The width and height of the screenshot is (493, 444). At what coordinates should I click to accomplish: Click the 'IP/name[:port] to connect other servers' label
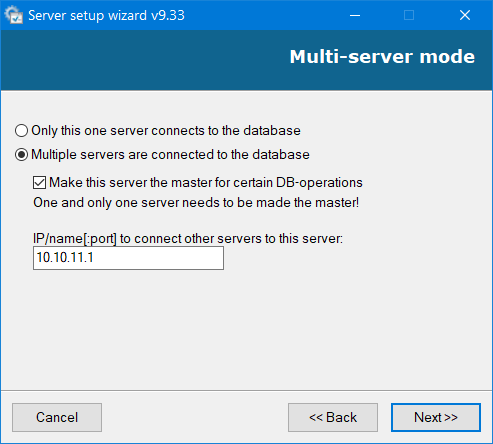(x=188, y=239)
